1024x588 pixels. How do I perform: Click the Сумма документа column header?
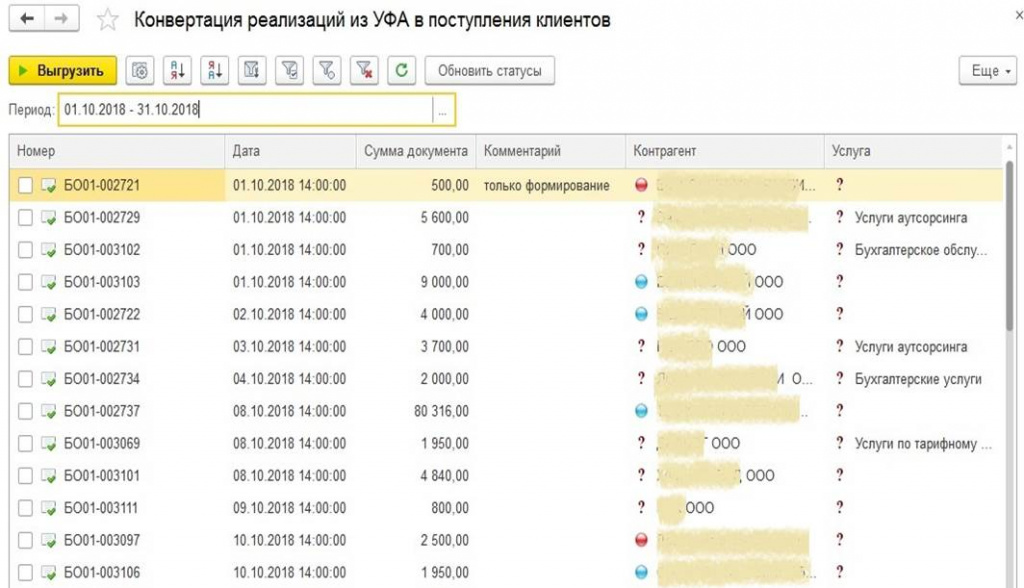click(x=415, y=151)
